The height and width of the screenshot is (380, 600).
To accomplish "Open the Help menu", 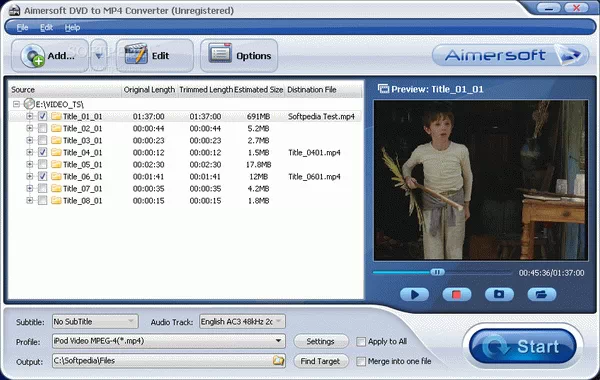I will click(72, 28).
